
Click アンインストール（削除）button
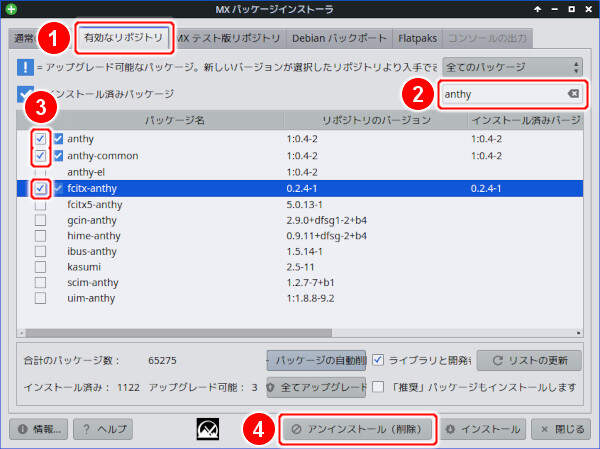(x=357, y=429)
